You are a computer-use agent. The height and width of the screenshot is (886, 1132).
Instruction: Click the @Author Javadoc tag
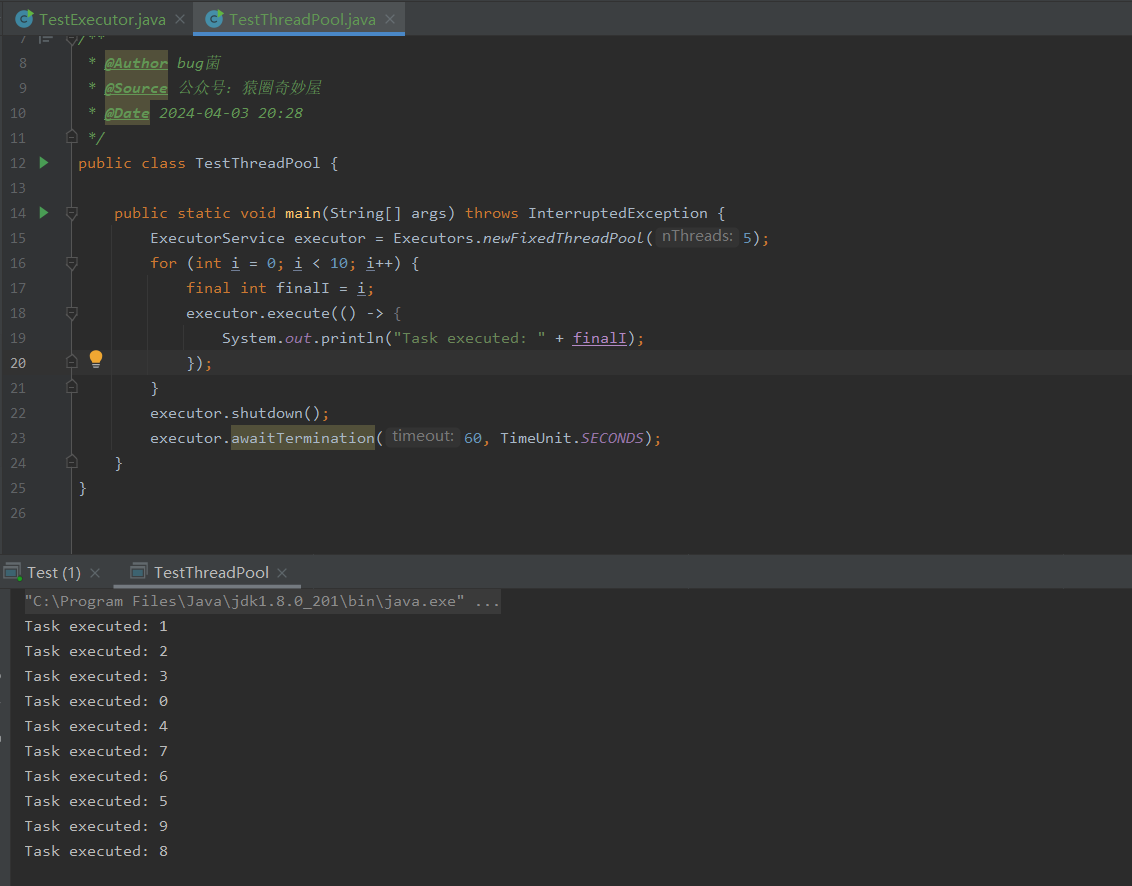136,63
